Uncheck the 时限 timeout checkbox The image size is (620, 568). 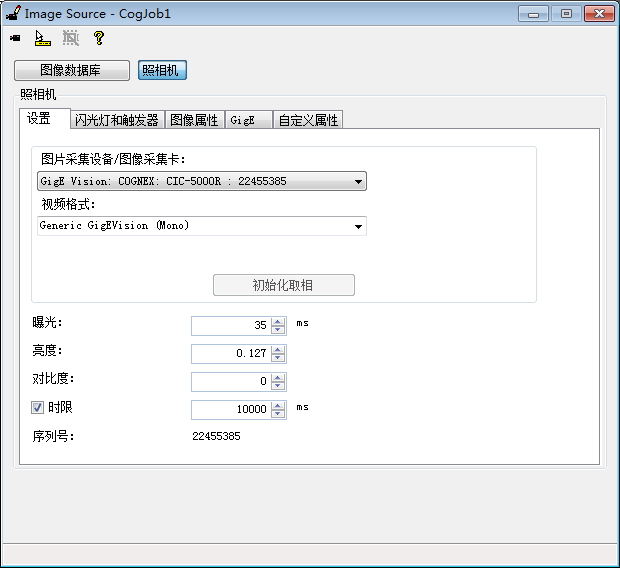(x=37, y=407)
